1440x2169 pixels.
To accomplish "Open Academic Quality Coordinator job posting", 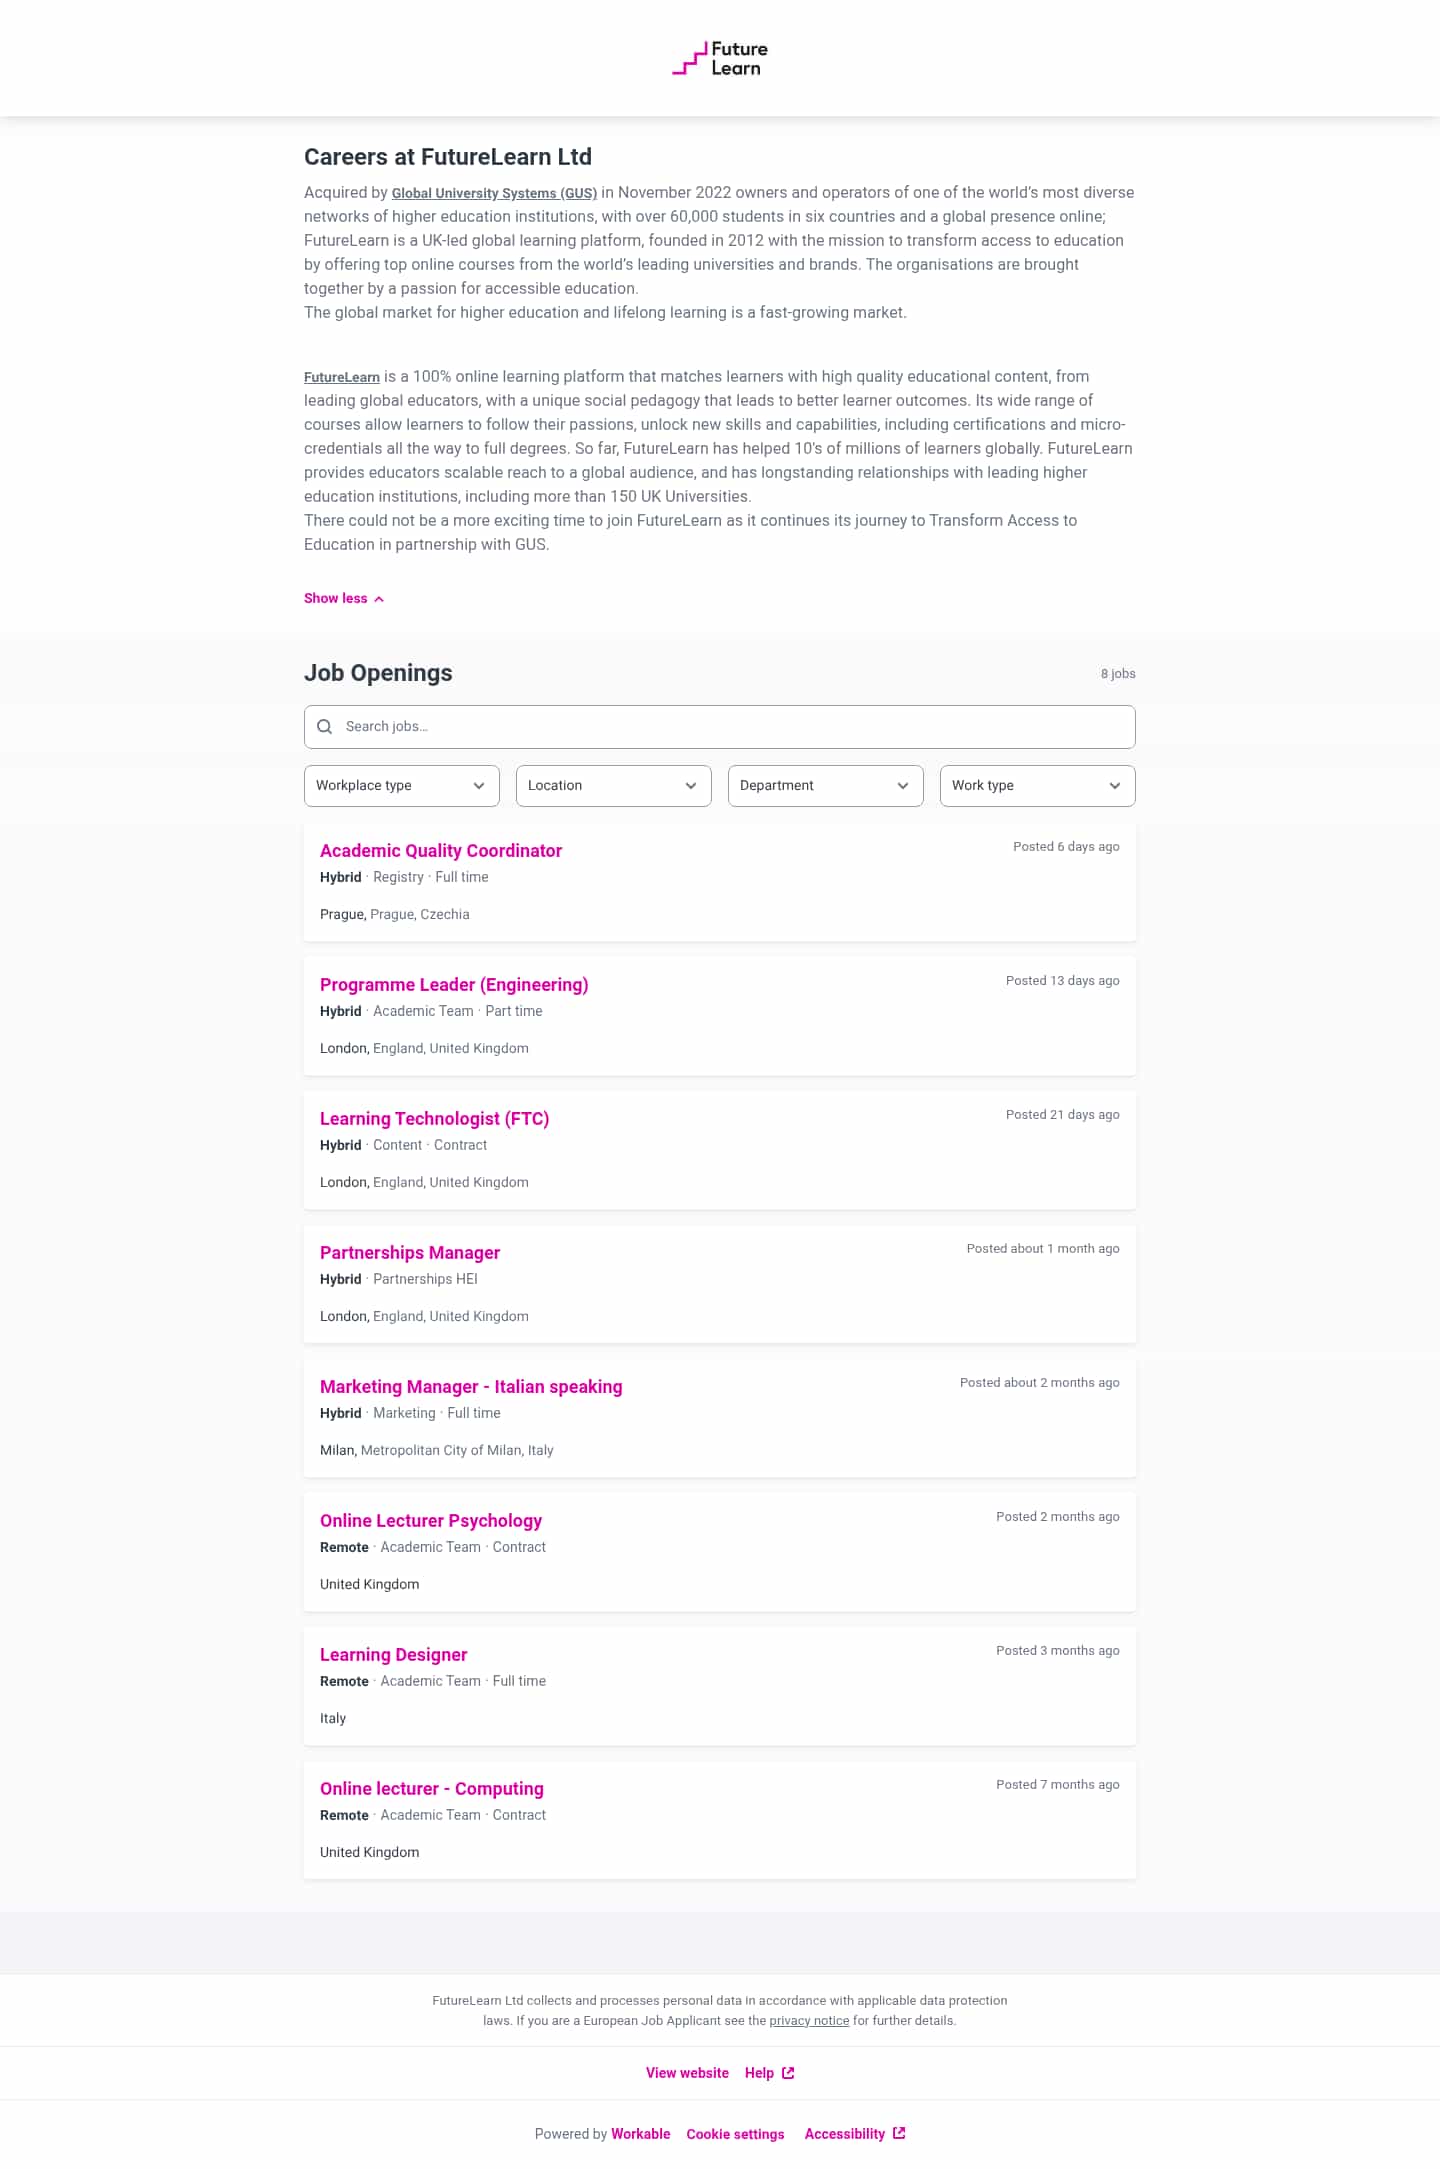I will pyautogui.click(x=441, y=851).
